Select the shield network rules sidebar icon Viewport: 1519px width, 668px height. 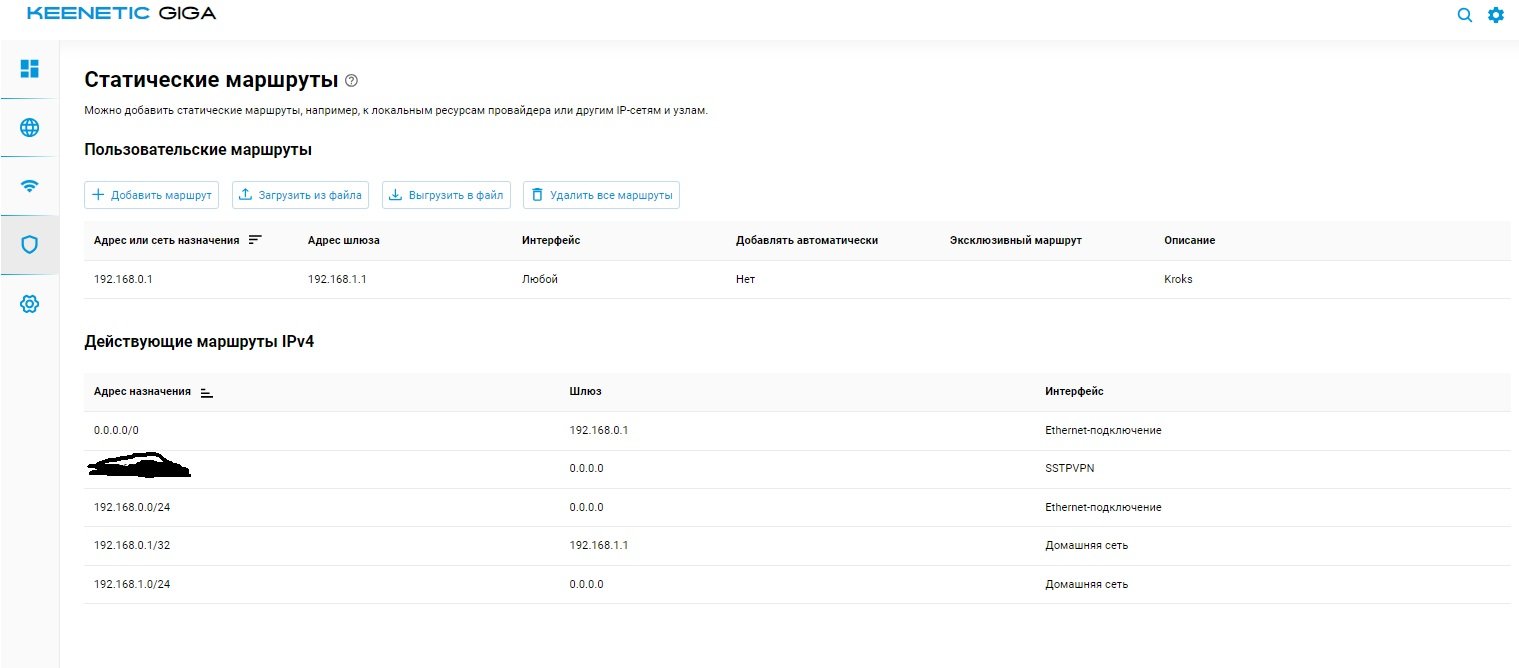(x=29, y=244)
